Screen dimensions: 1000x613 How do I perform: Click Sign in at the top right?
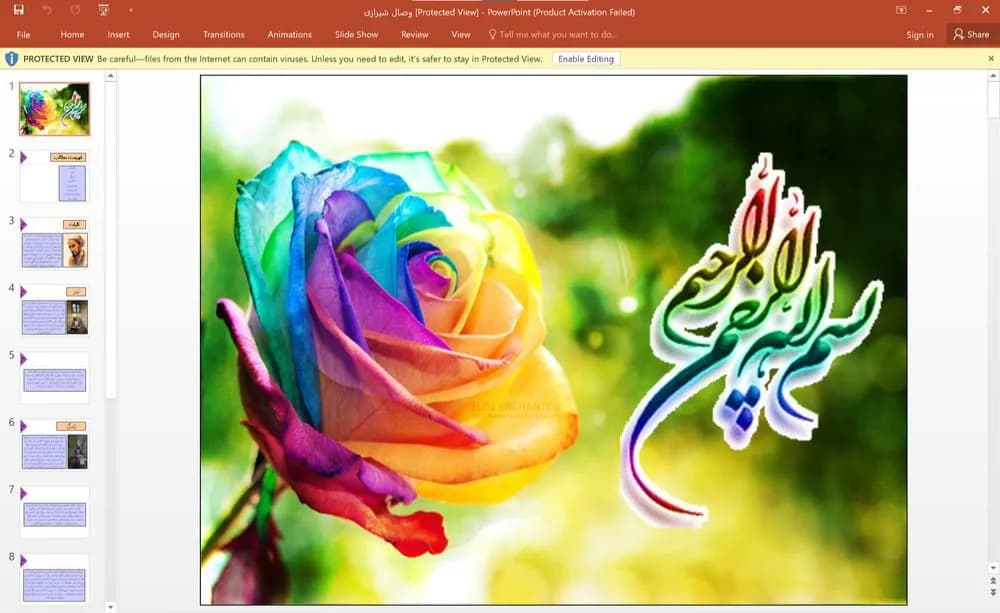point(920,34)
